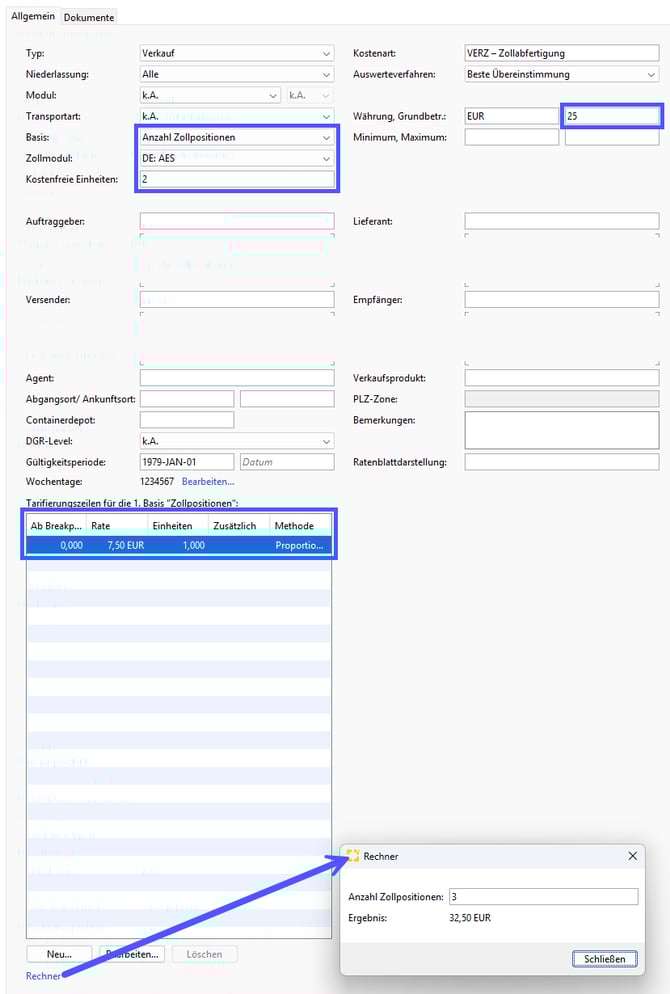Close the Rechner dialog with X
The image size is (670, 994).
tap(632, 856)
